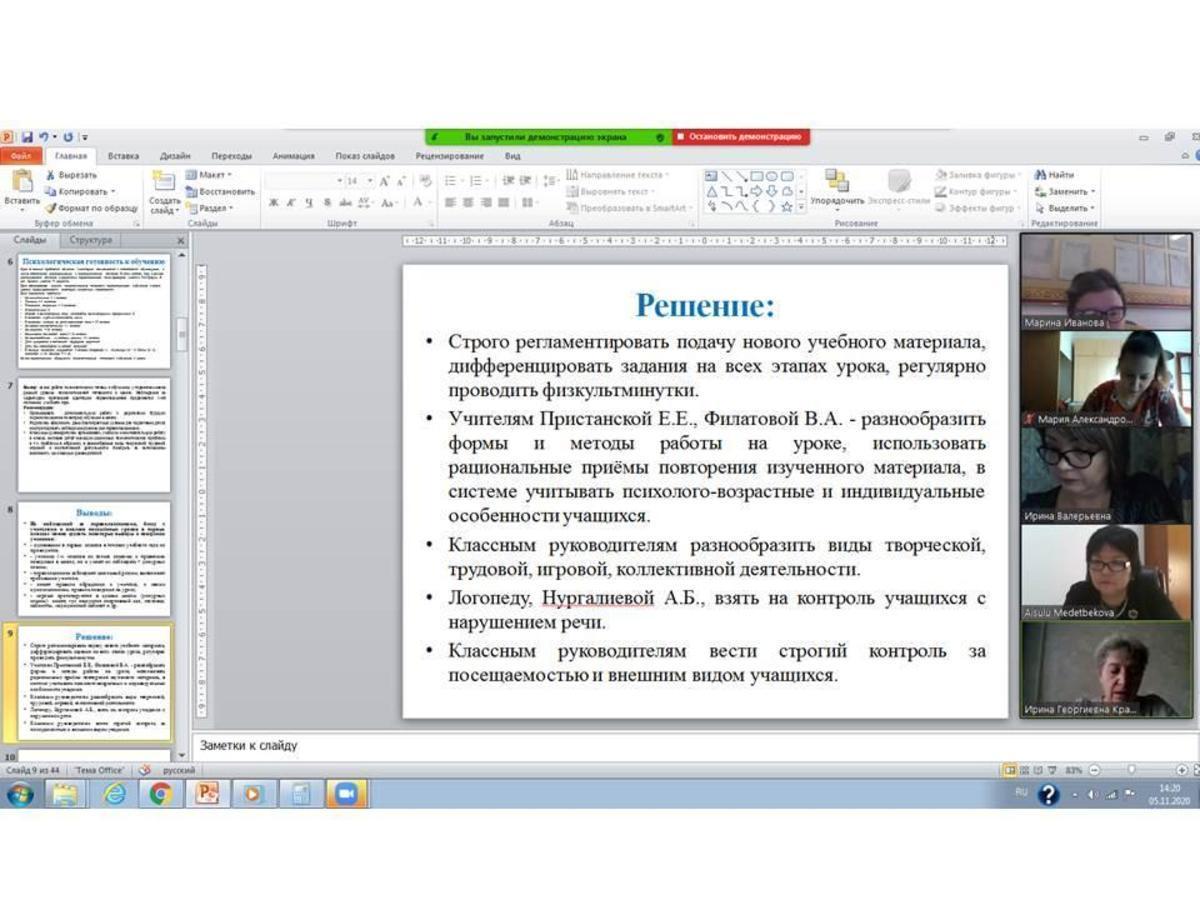Toggle bold text formatting

[x=273, y=203]
